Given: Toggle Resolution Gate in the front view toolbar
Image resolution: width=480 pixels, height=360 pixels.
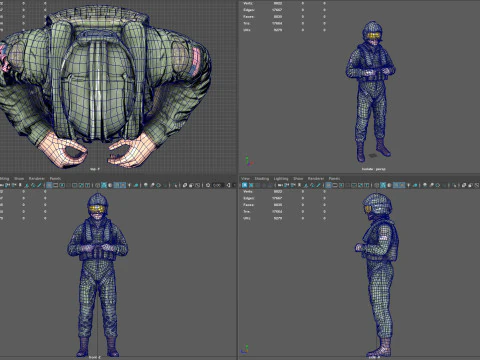Looking at the screenshot, I should coord(62,185).
